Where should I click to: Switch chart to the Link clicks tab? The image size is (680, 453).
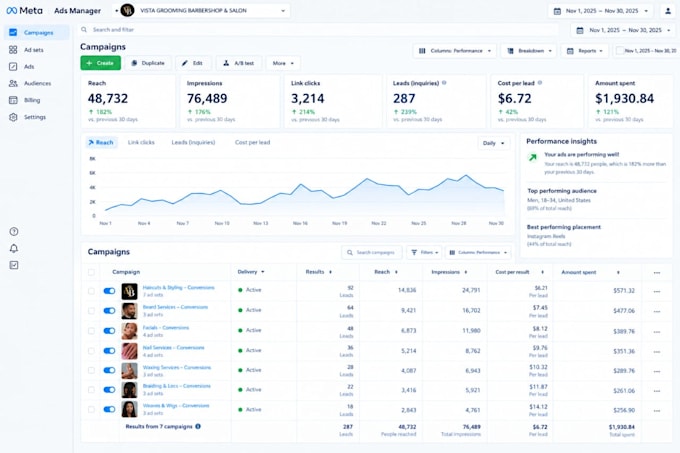pos(141,142)
